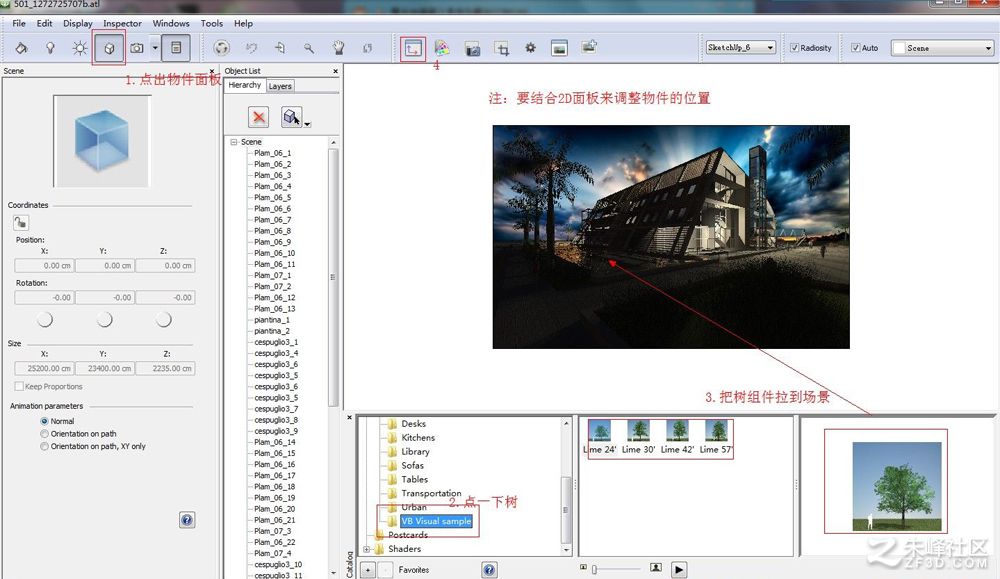Open the Lights inspector bulb icon
The image size is (1000, 579).
(50, 48)
